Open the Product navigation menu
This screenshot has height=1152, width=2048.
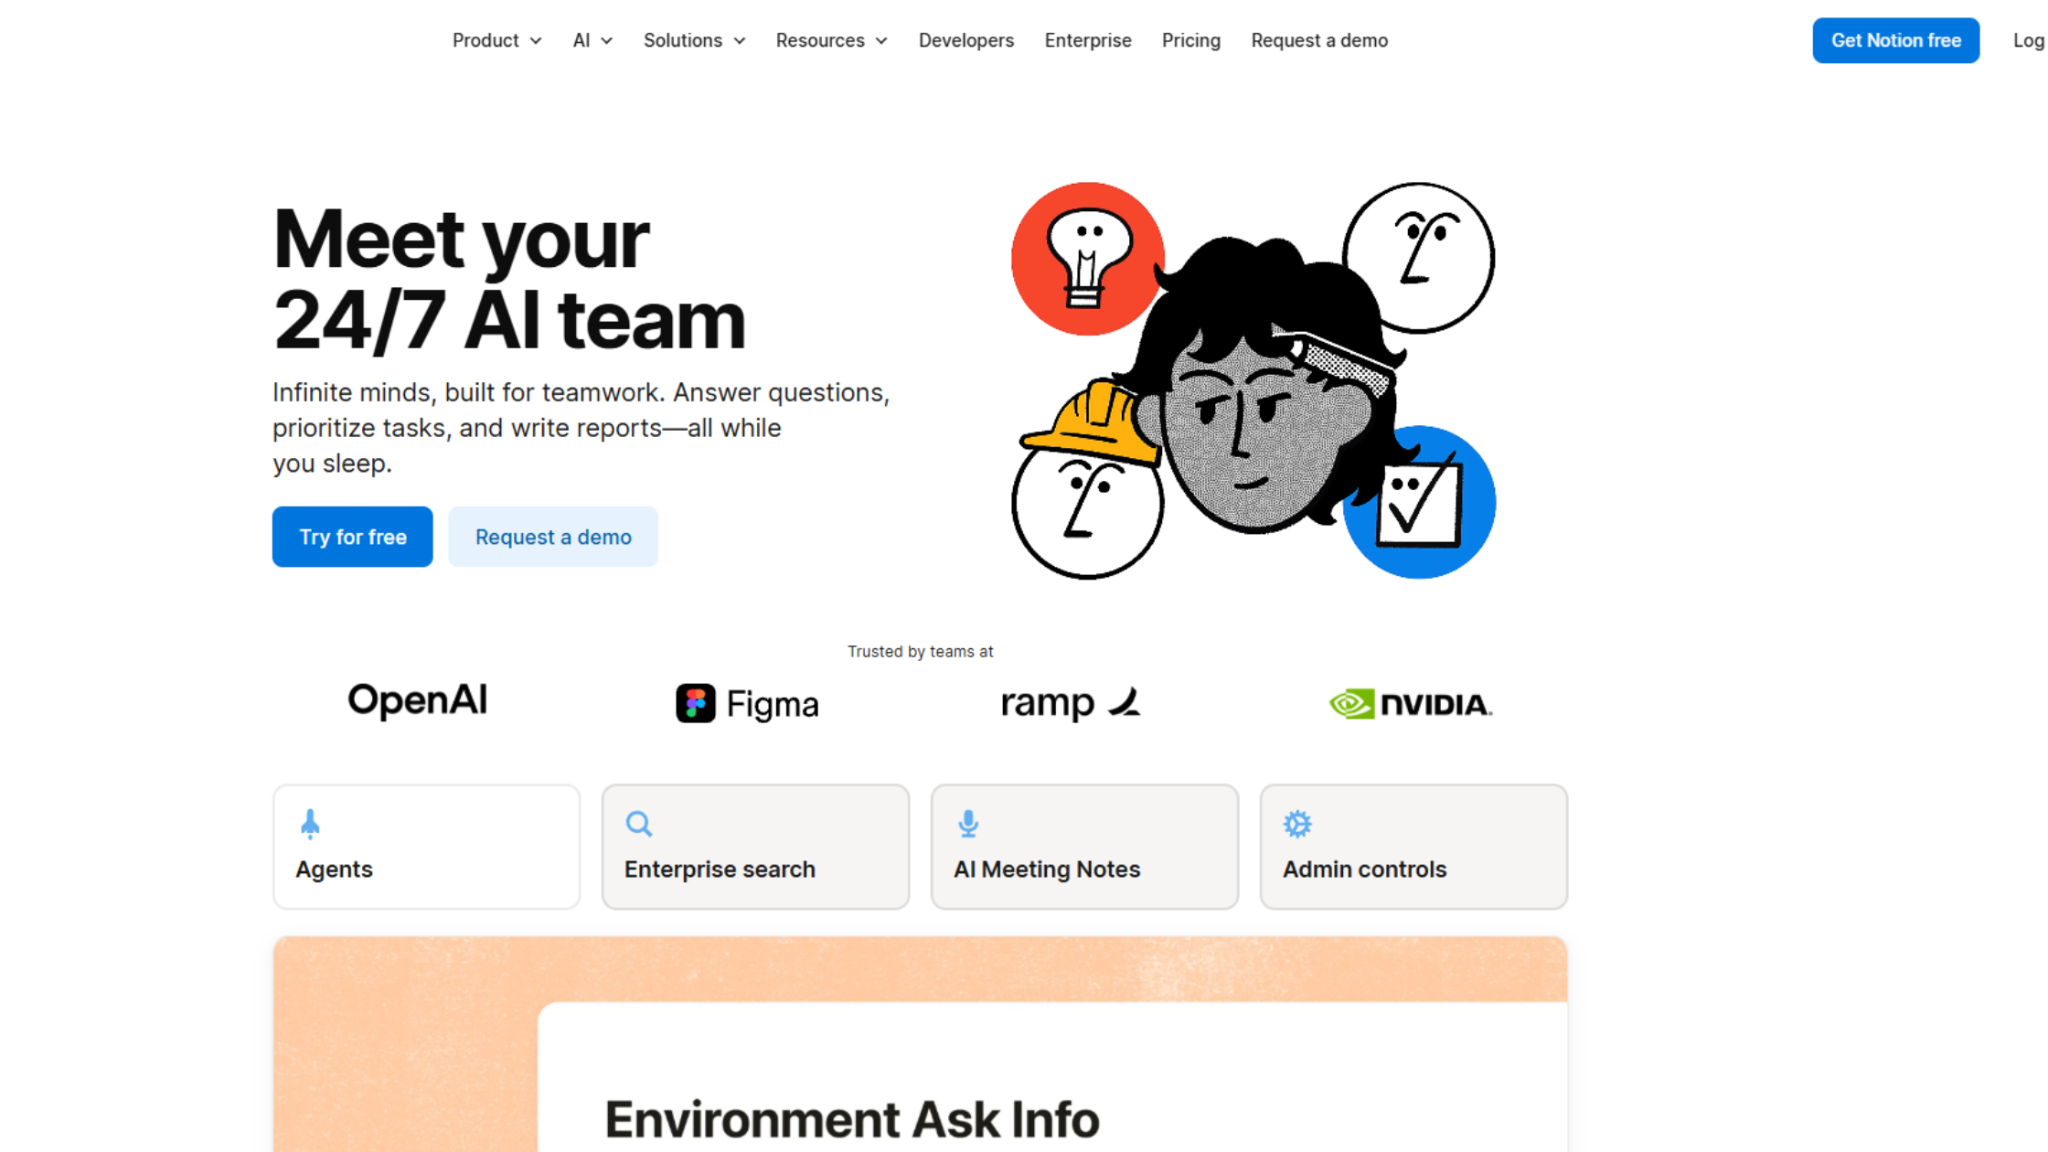[x=497, y=40]
